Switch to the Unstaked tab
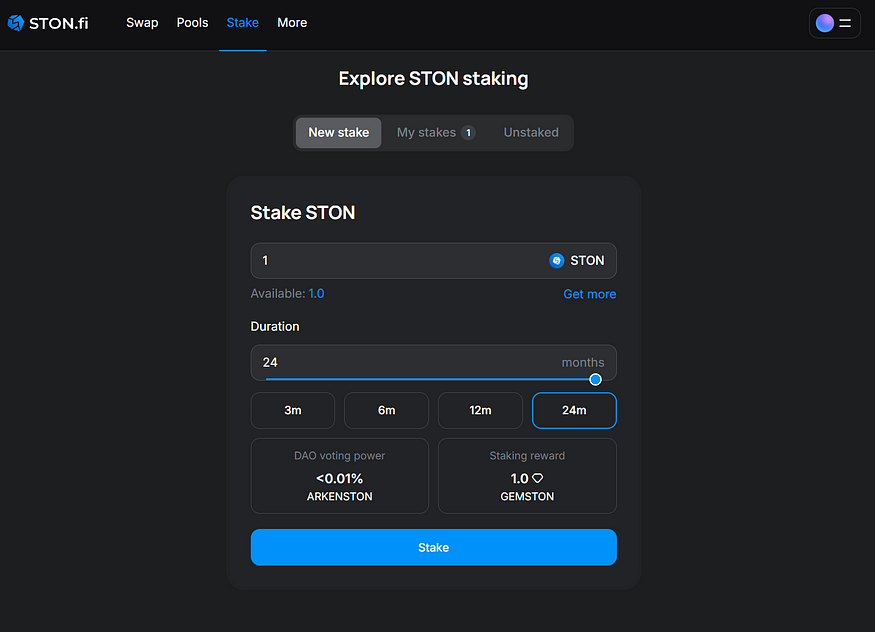This screenshot has width=875, height=632. 531,133
